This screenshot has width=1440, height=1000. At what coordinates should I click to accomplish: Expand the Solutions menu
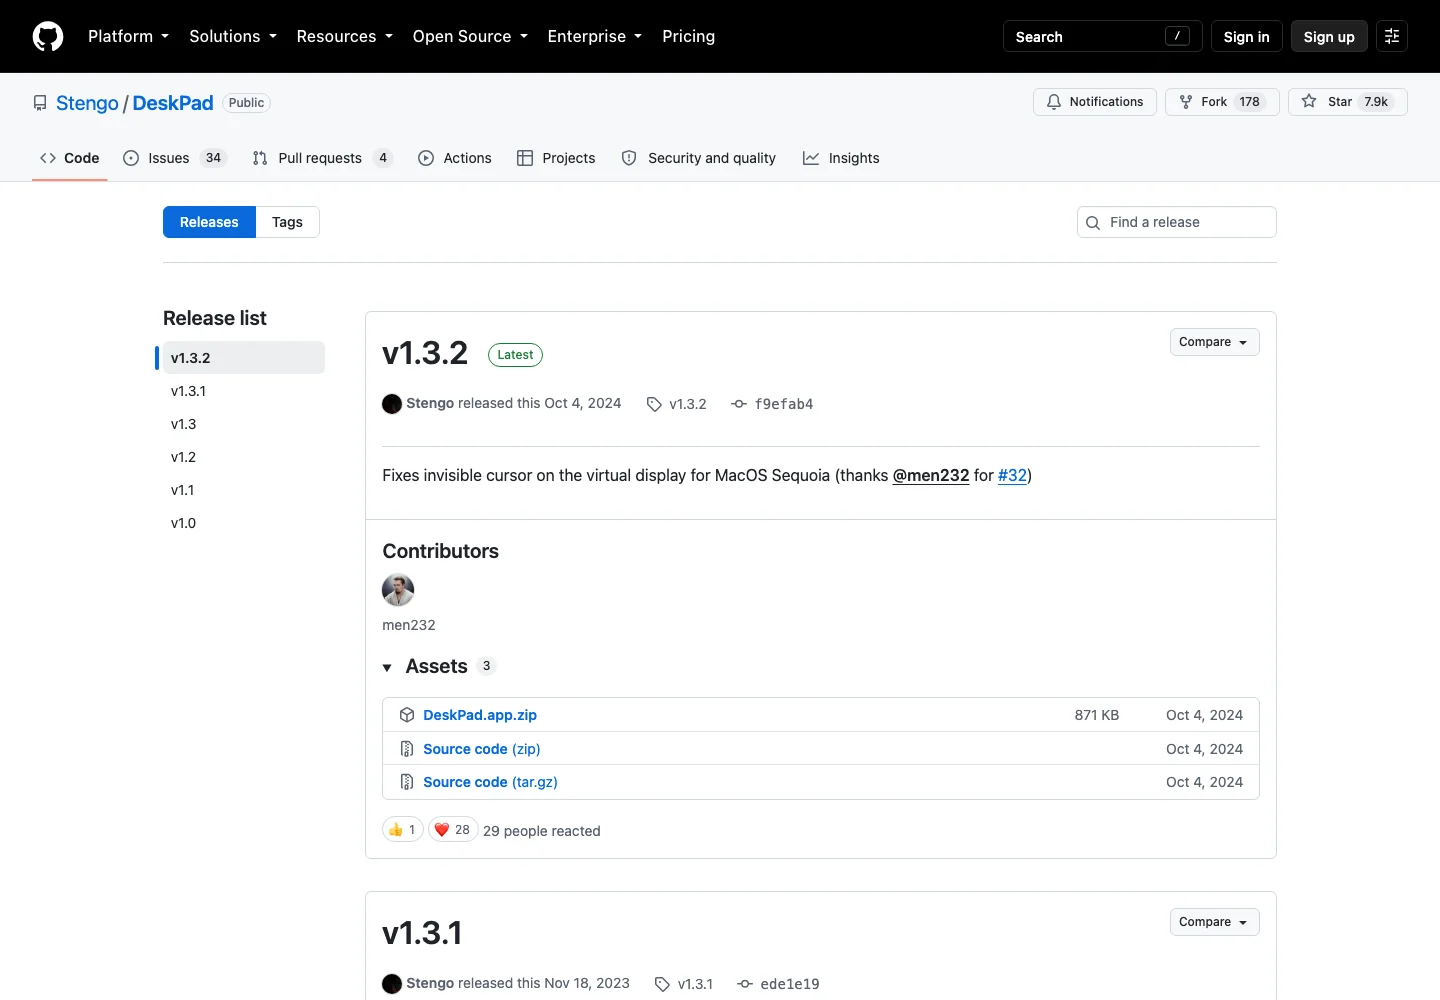pyautogui.click(x=233, y=36)
